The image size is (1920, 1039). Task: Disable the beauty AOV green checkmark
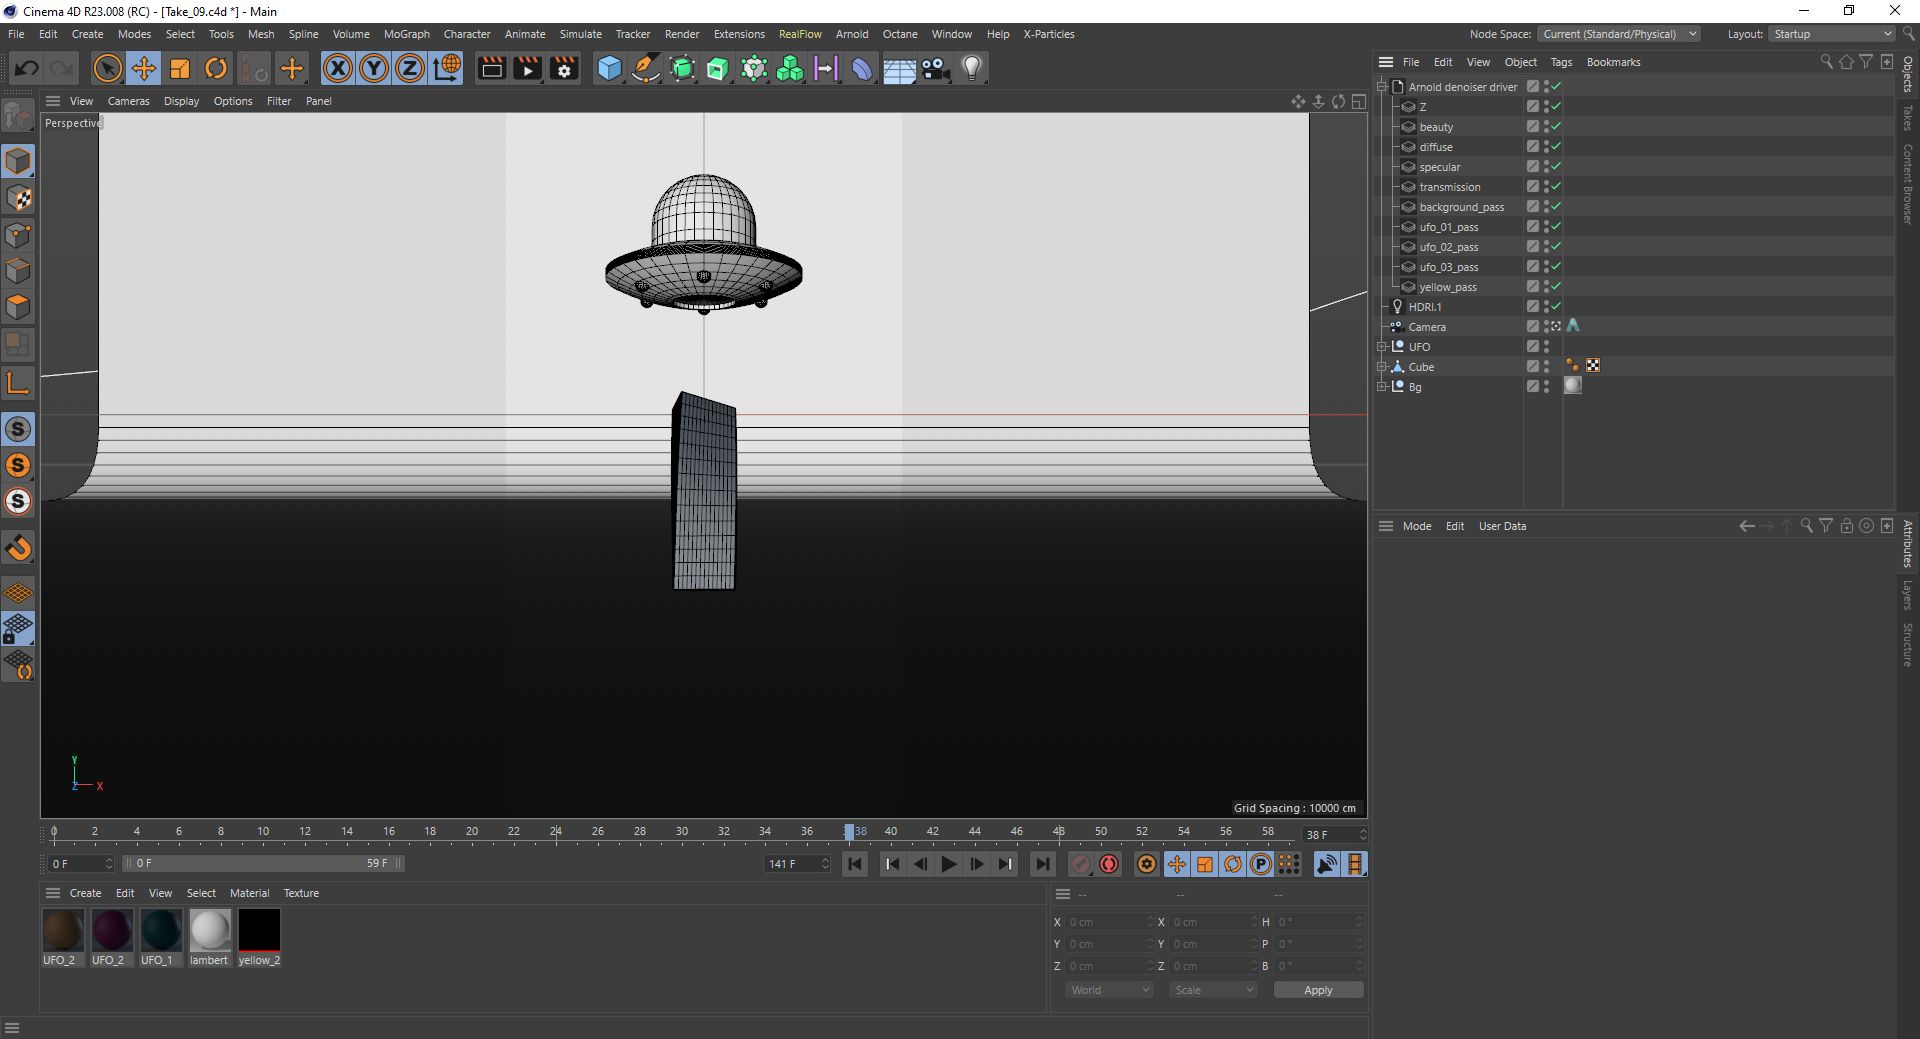(x=1556, y=127)
